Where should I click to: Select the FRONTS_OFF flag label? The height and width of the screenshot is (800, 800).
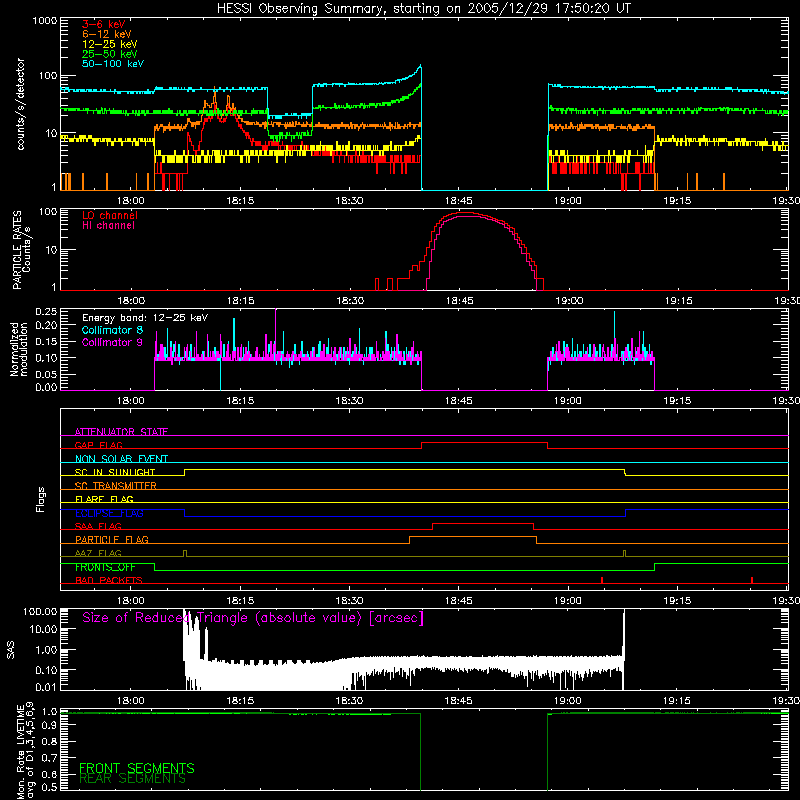pyautogui.click(x=105, y=567)
